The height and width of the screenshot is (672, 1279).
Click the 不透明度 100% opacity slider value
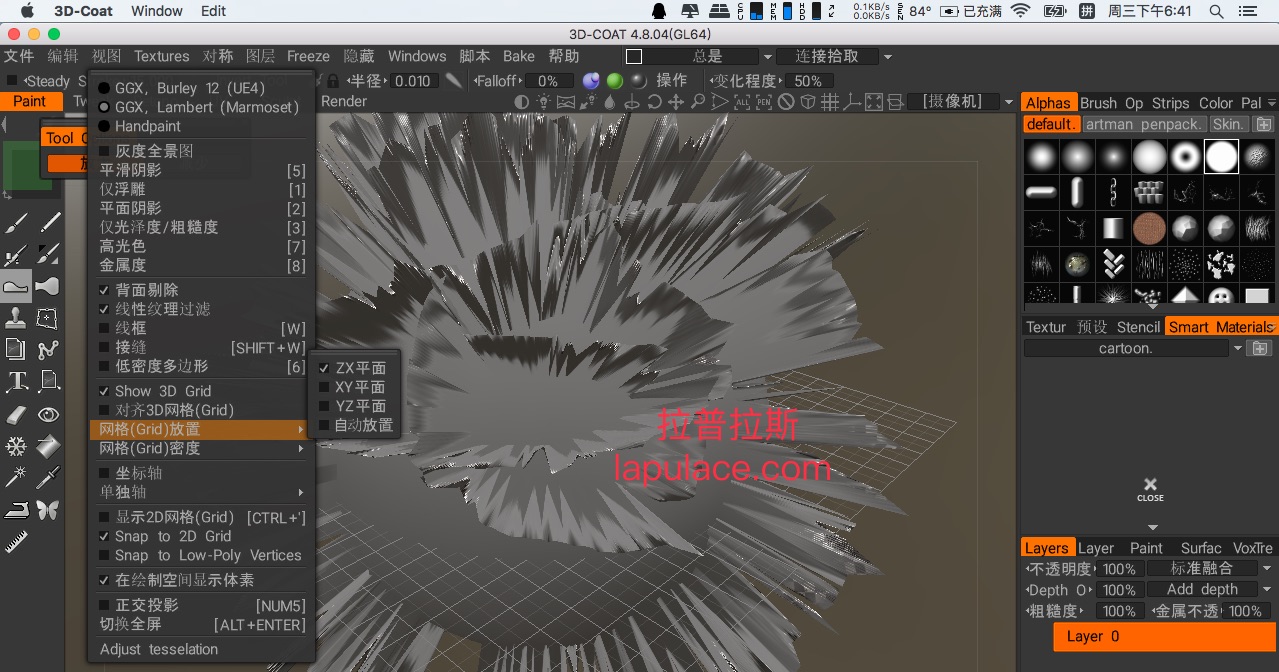tap(1118, 569)
